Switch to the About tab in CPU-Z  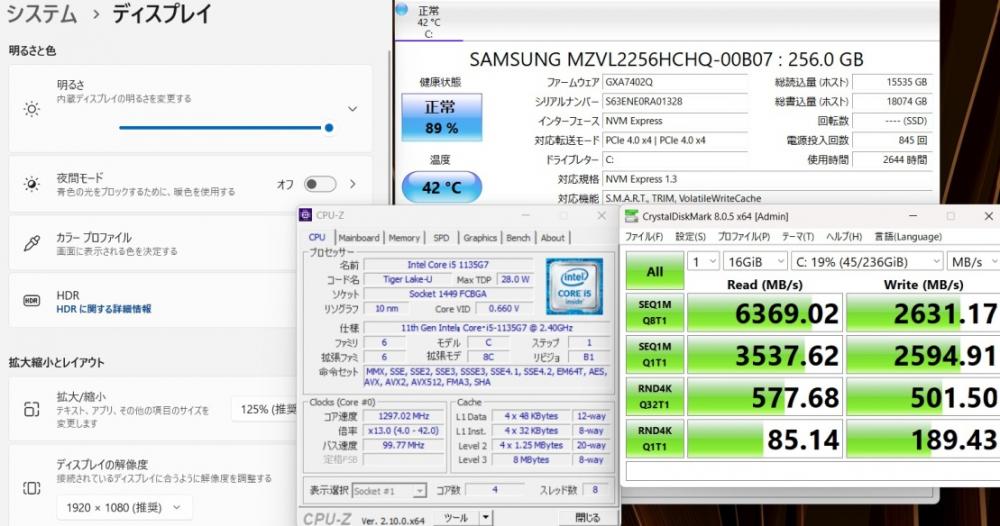[x=553, y=238]
